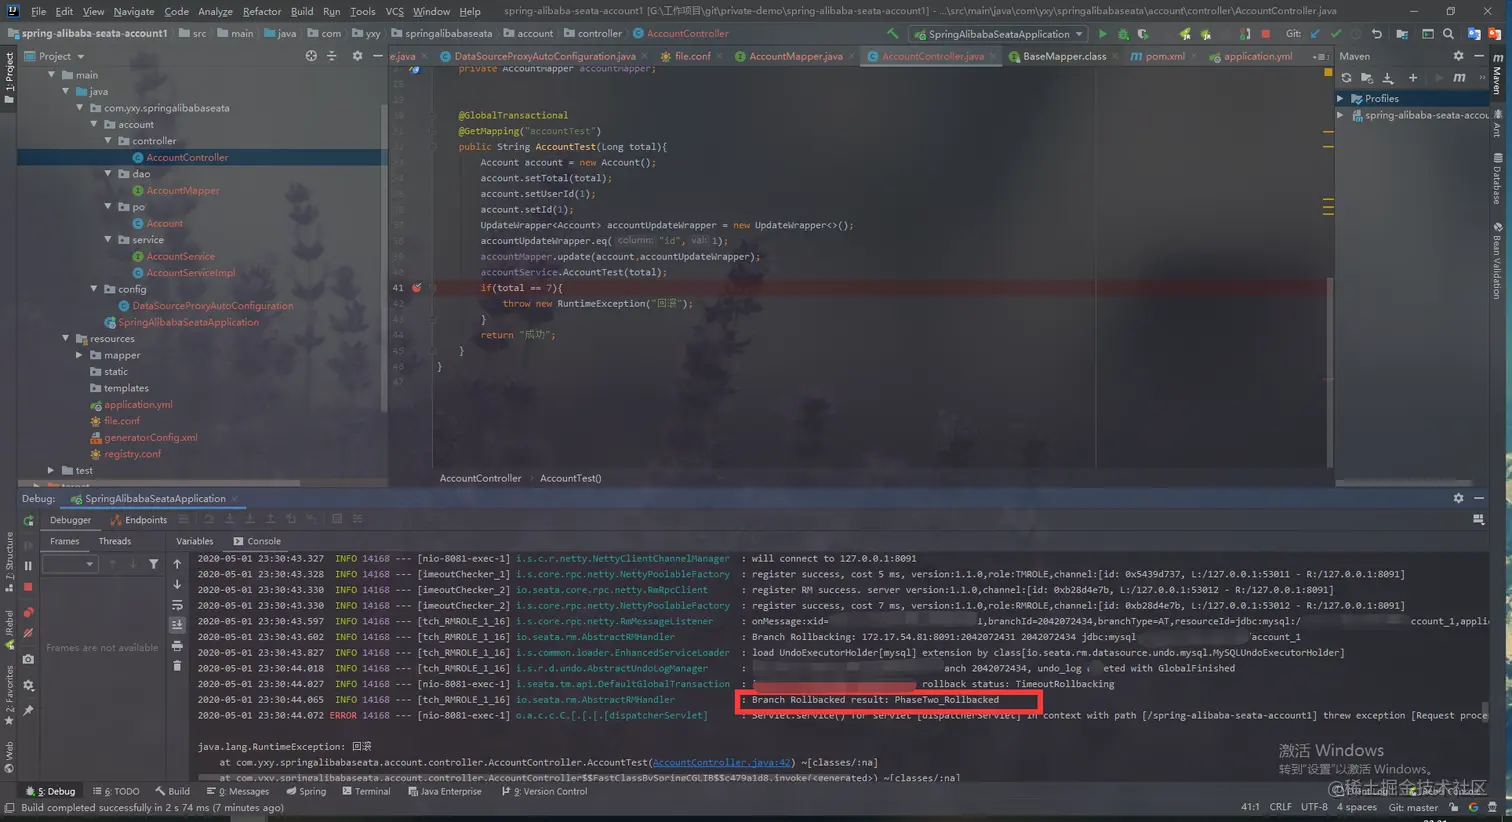
Task: Expand the Profiles node in Maven
Action: [1341, 99]
